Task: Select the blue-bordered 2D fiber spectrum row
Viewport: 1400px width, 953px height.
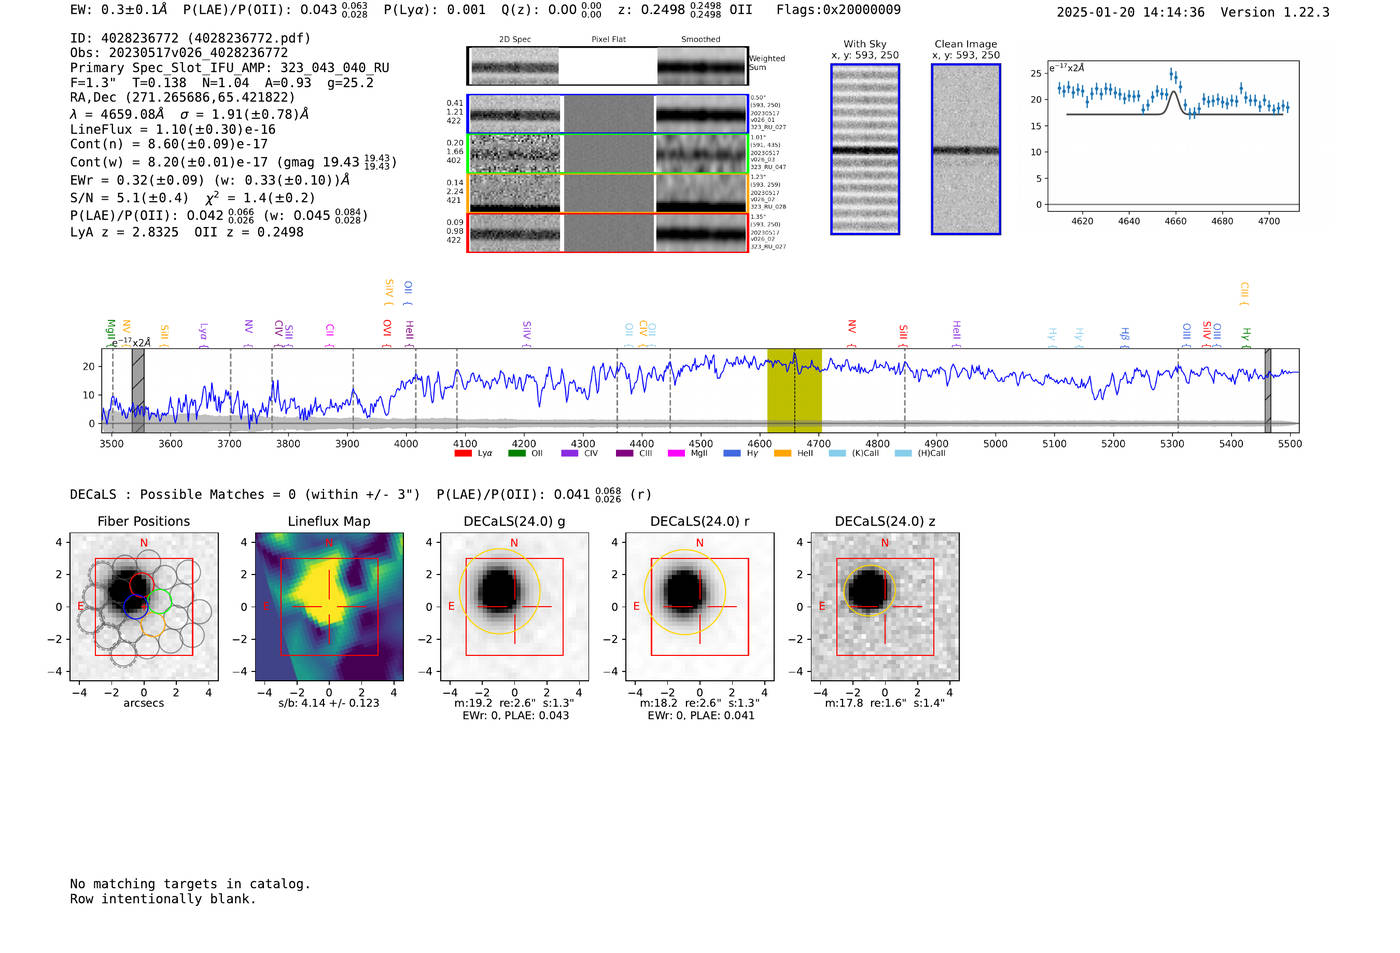Action: click(x=607, y=115)
